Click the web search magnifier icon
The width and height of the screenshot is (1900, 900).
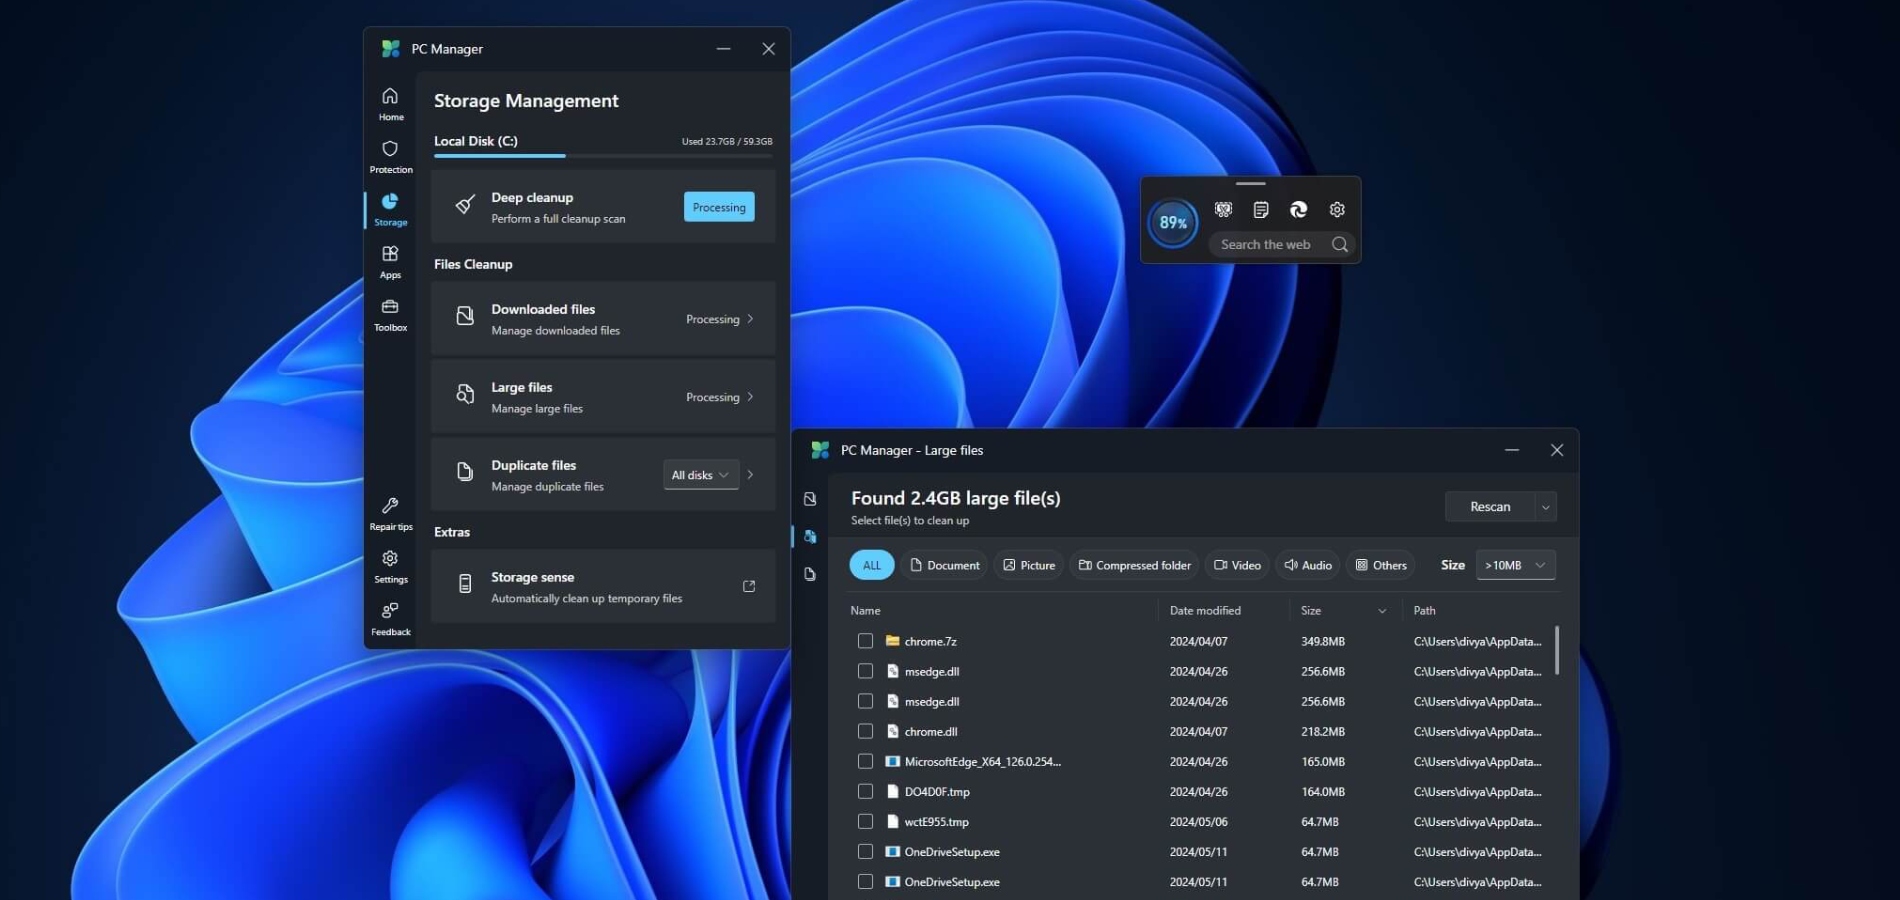[x=1340, y=244]
